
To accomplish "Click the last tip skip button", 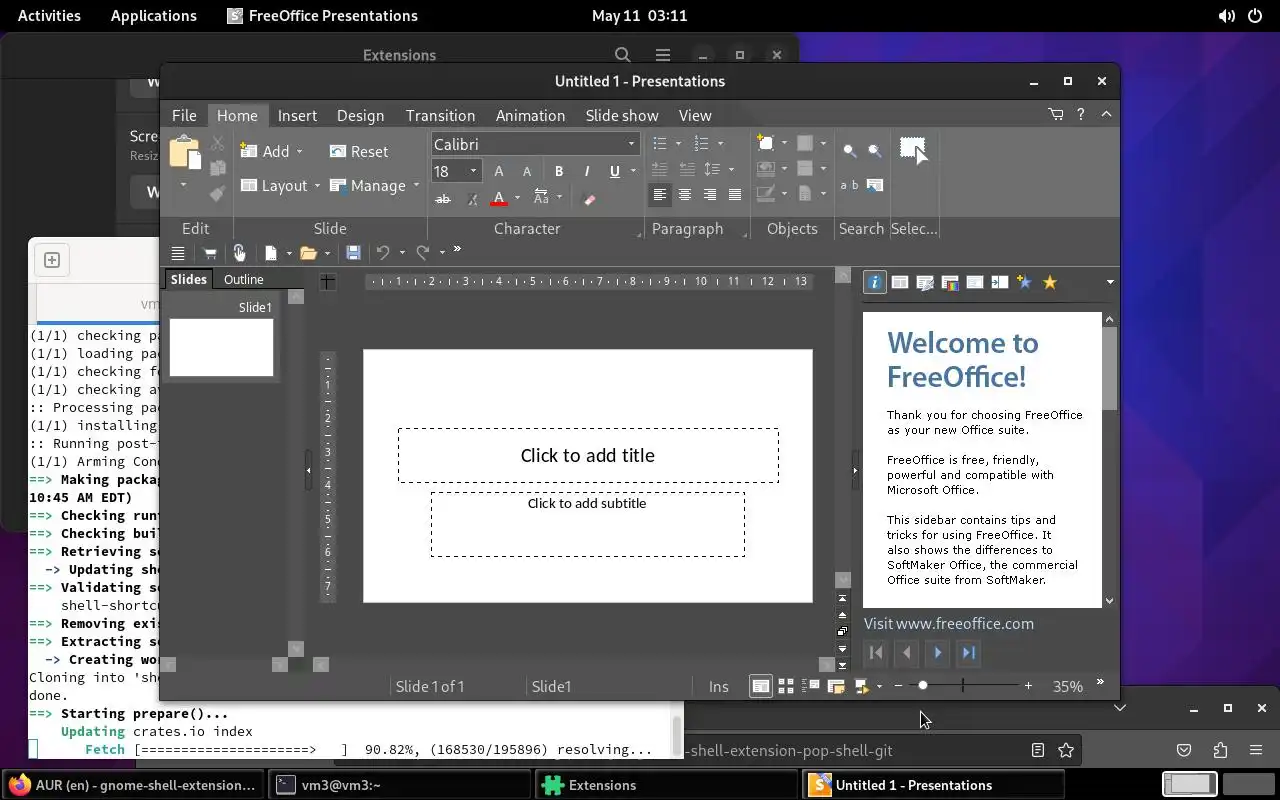I will [x=969, y=653].
